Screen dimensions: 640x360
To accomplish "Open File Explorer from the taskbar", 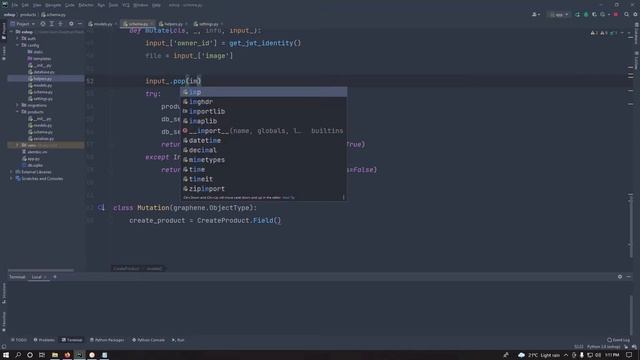I will click(x=54, y=355).
